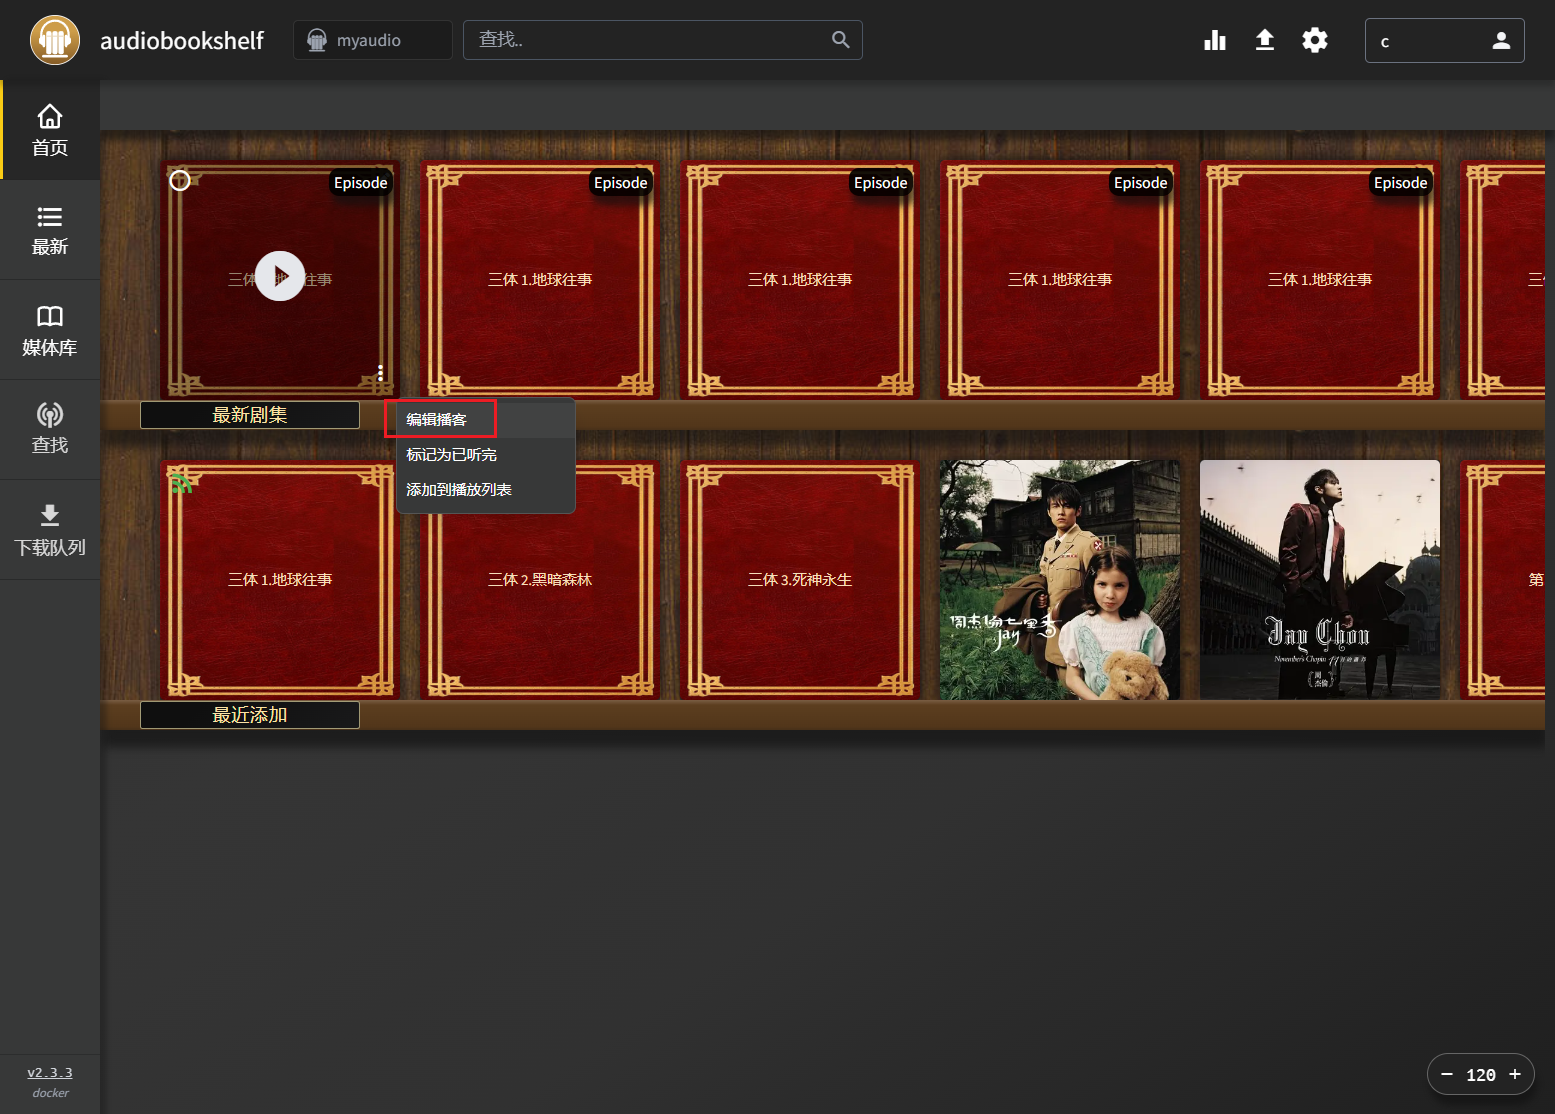Play the first 三体 1.地球往事 episode
Screen dimensions: 1555x1114
click(x=280, y=276)
